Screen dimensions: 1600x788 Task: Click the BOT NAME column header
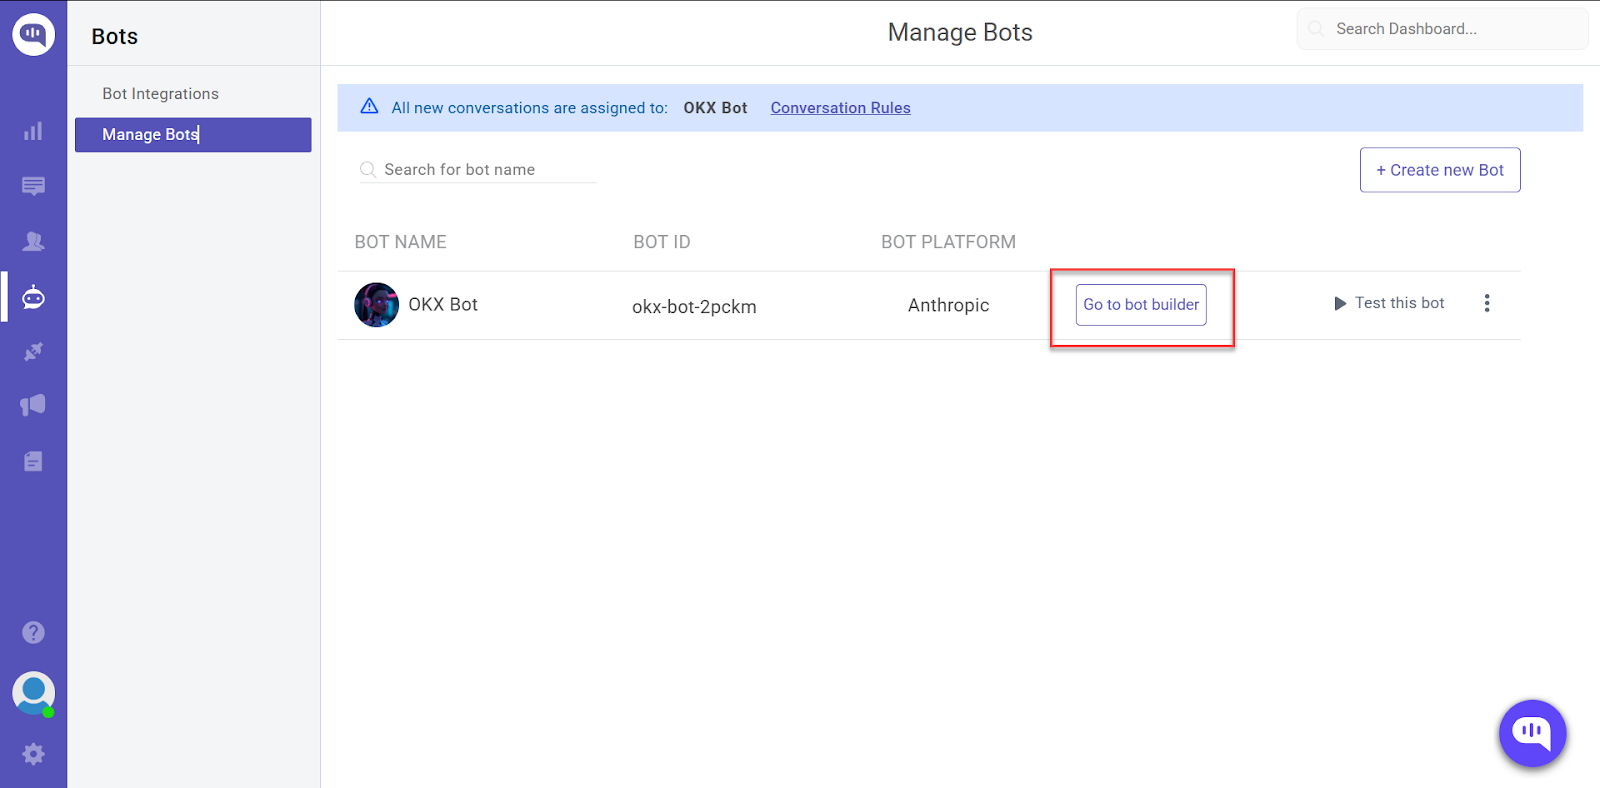[400, 242]
